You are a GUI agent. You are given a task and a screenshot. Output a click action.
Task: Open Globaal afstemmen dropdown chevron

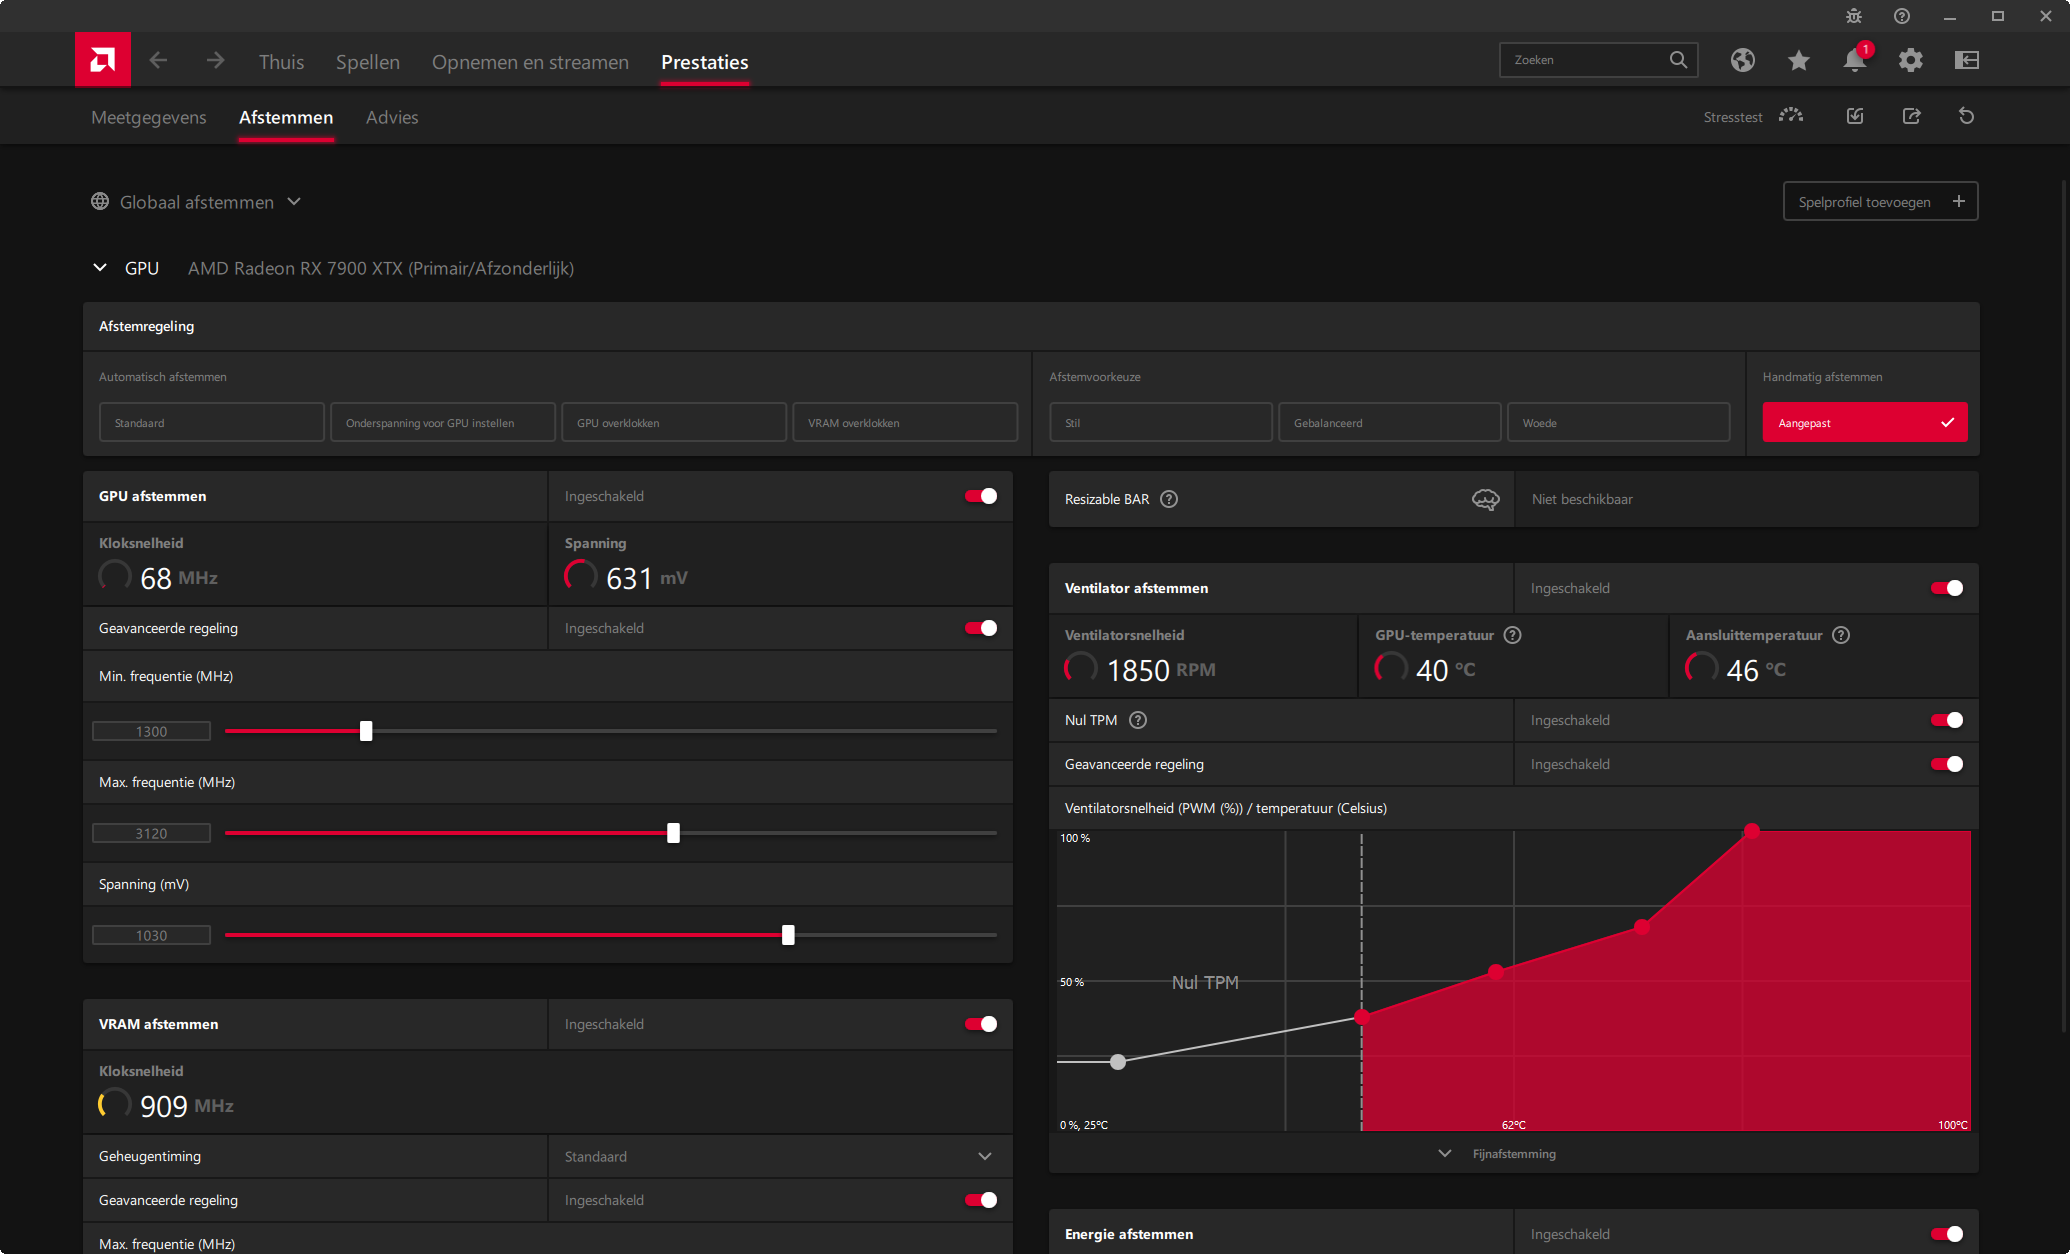click(x=294, y=201)
